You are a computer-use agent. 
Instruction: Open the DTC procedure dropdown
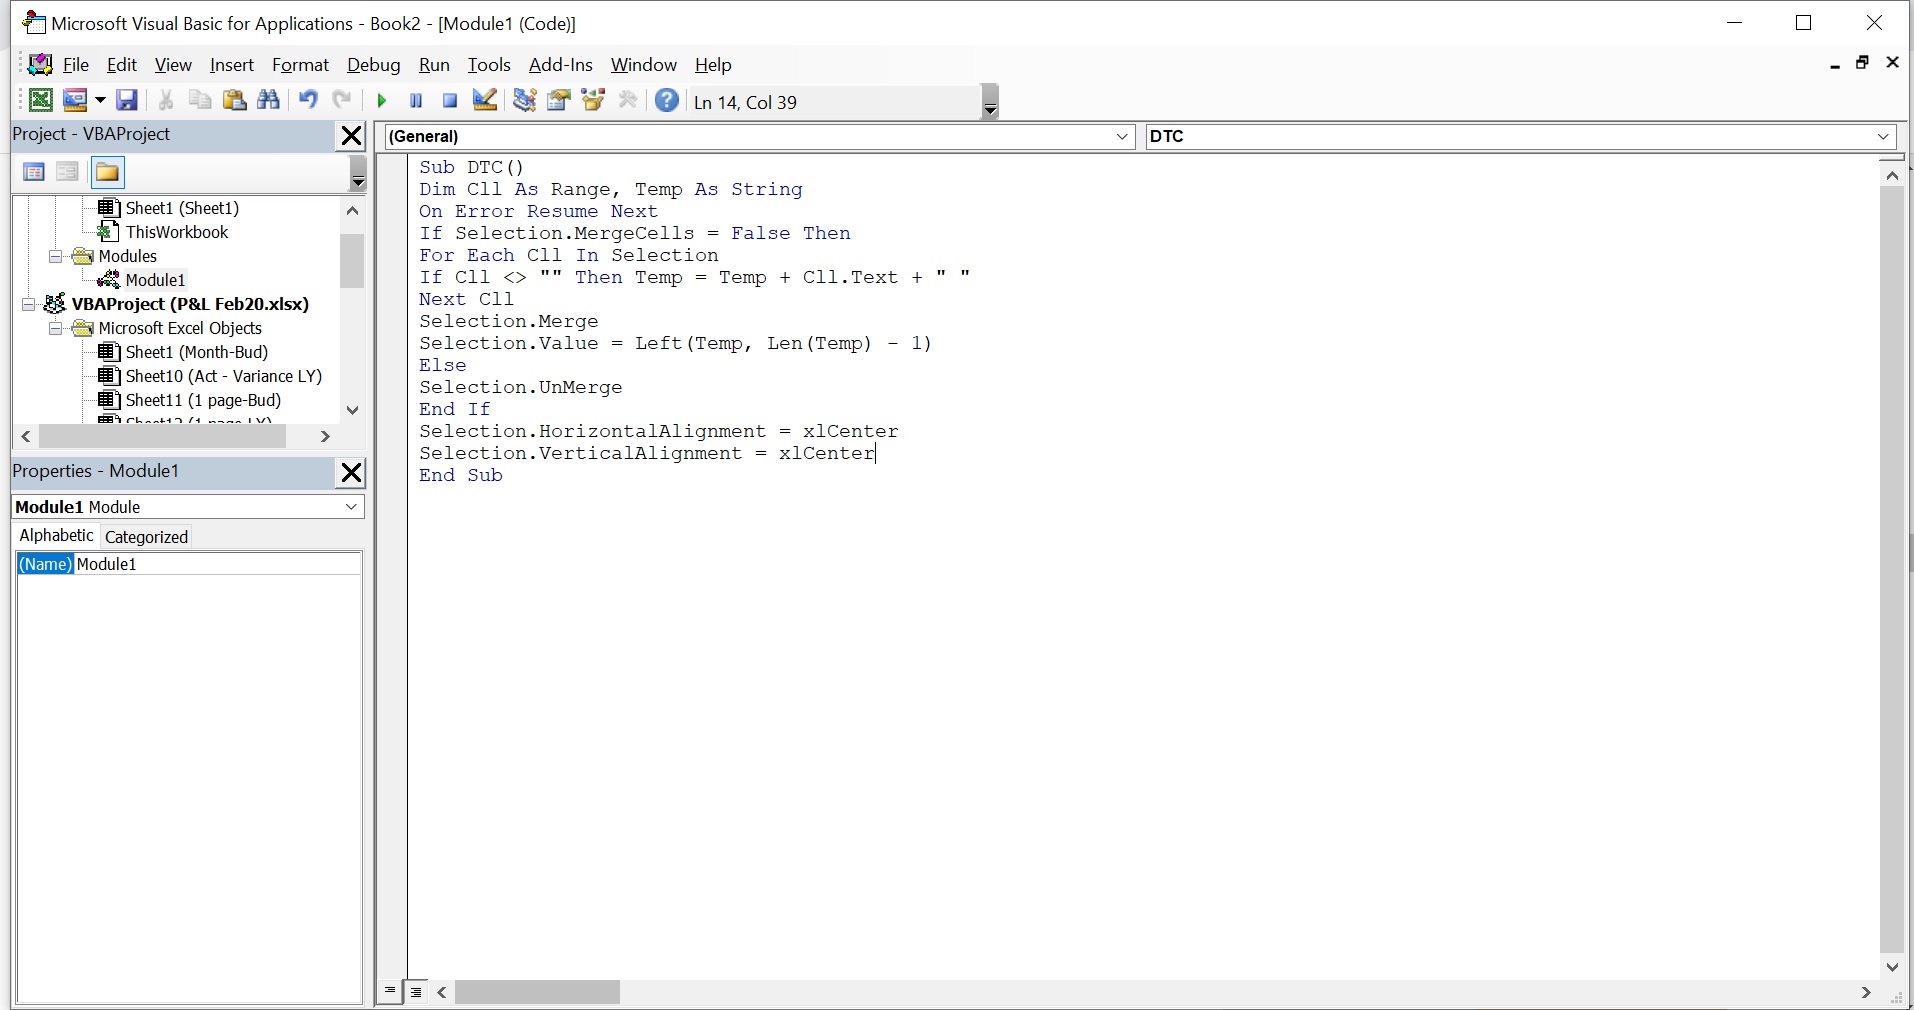[x=1884, y=137]
